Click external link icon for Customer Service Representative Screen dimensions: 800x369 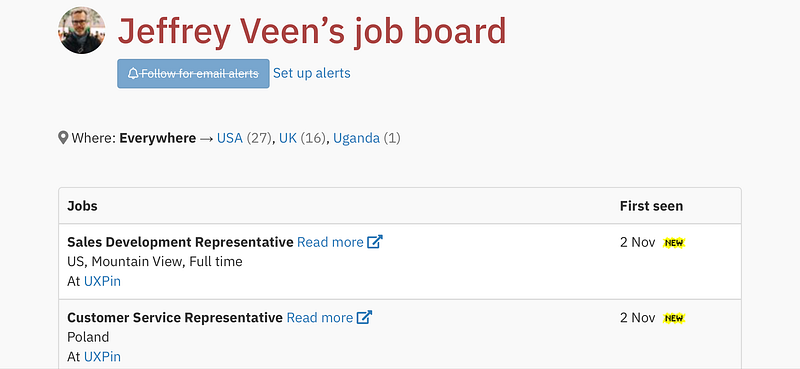[x=364, y=317]
